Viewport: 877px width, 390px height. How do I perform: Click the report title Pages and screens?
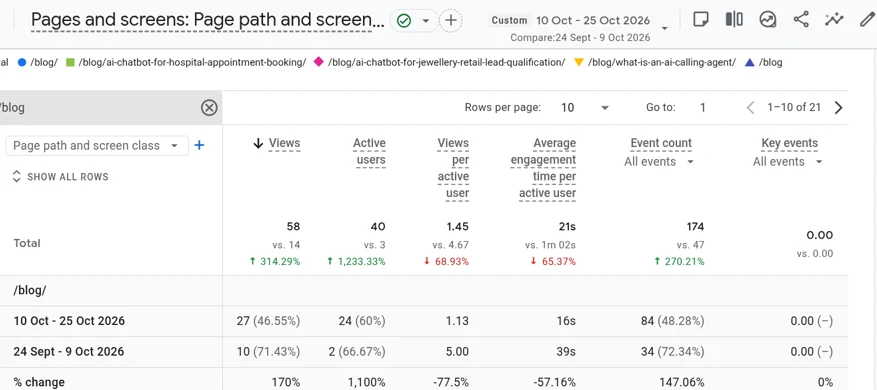208,21
